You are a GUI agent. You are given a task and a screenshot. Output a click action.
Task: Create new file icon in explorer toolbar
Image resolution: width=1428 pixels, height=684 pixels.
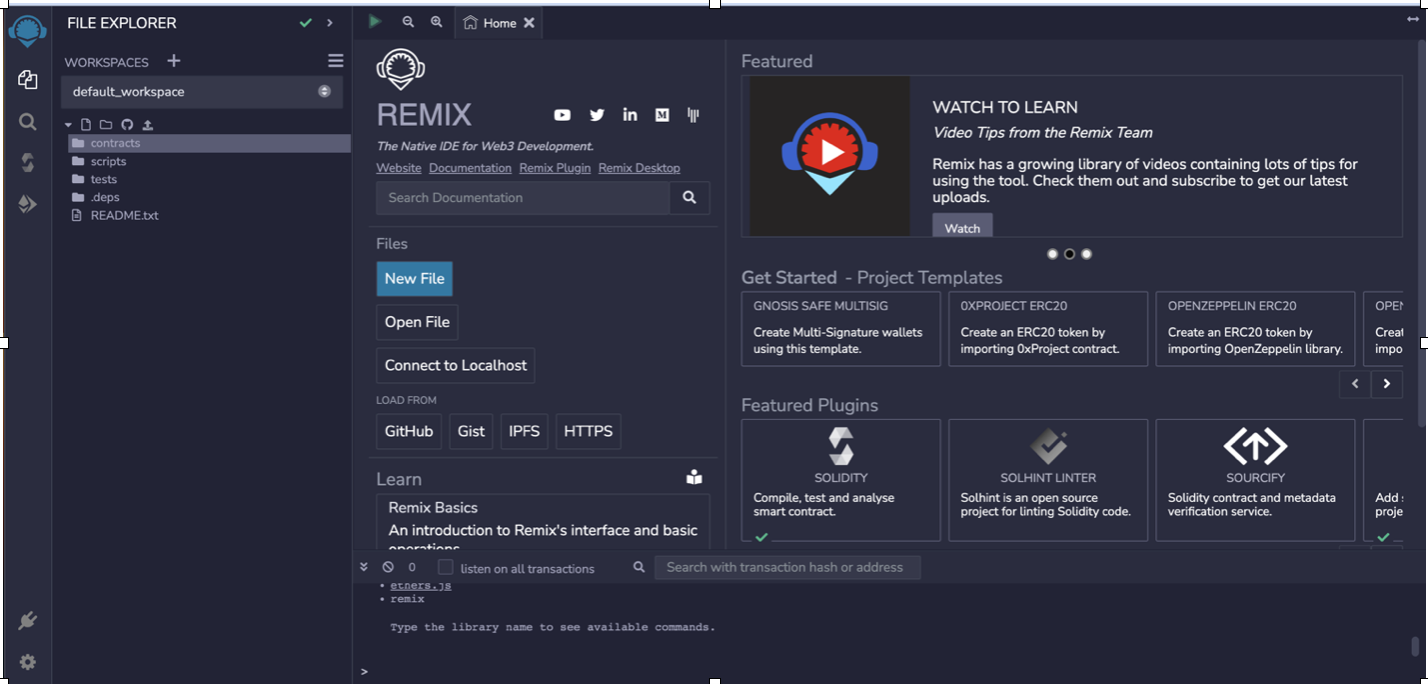click(86, 125)
